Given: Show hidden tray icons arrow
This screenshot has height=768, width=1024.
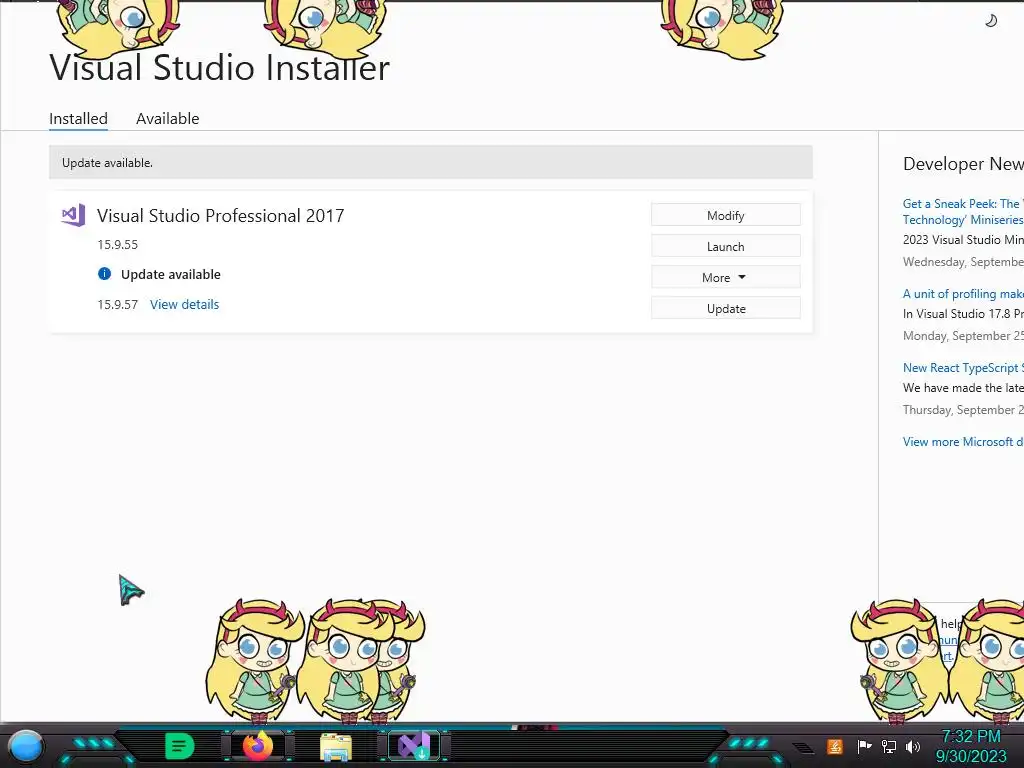Looking at the screenshot, I should [804, 748].
